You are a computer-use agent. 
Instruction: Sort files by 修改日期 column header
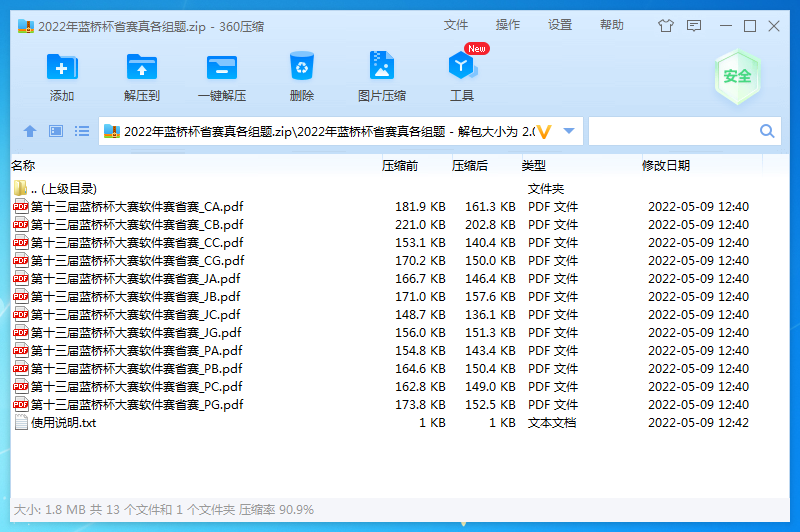665,166
